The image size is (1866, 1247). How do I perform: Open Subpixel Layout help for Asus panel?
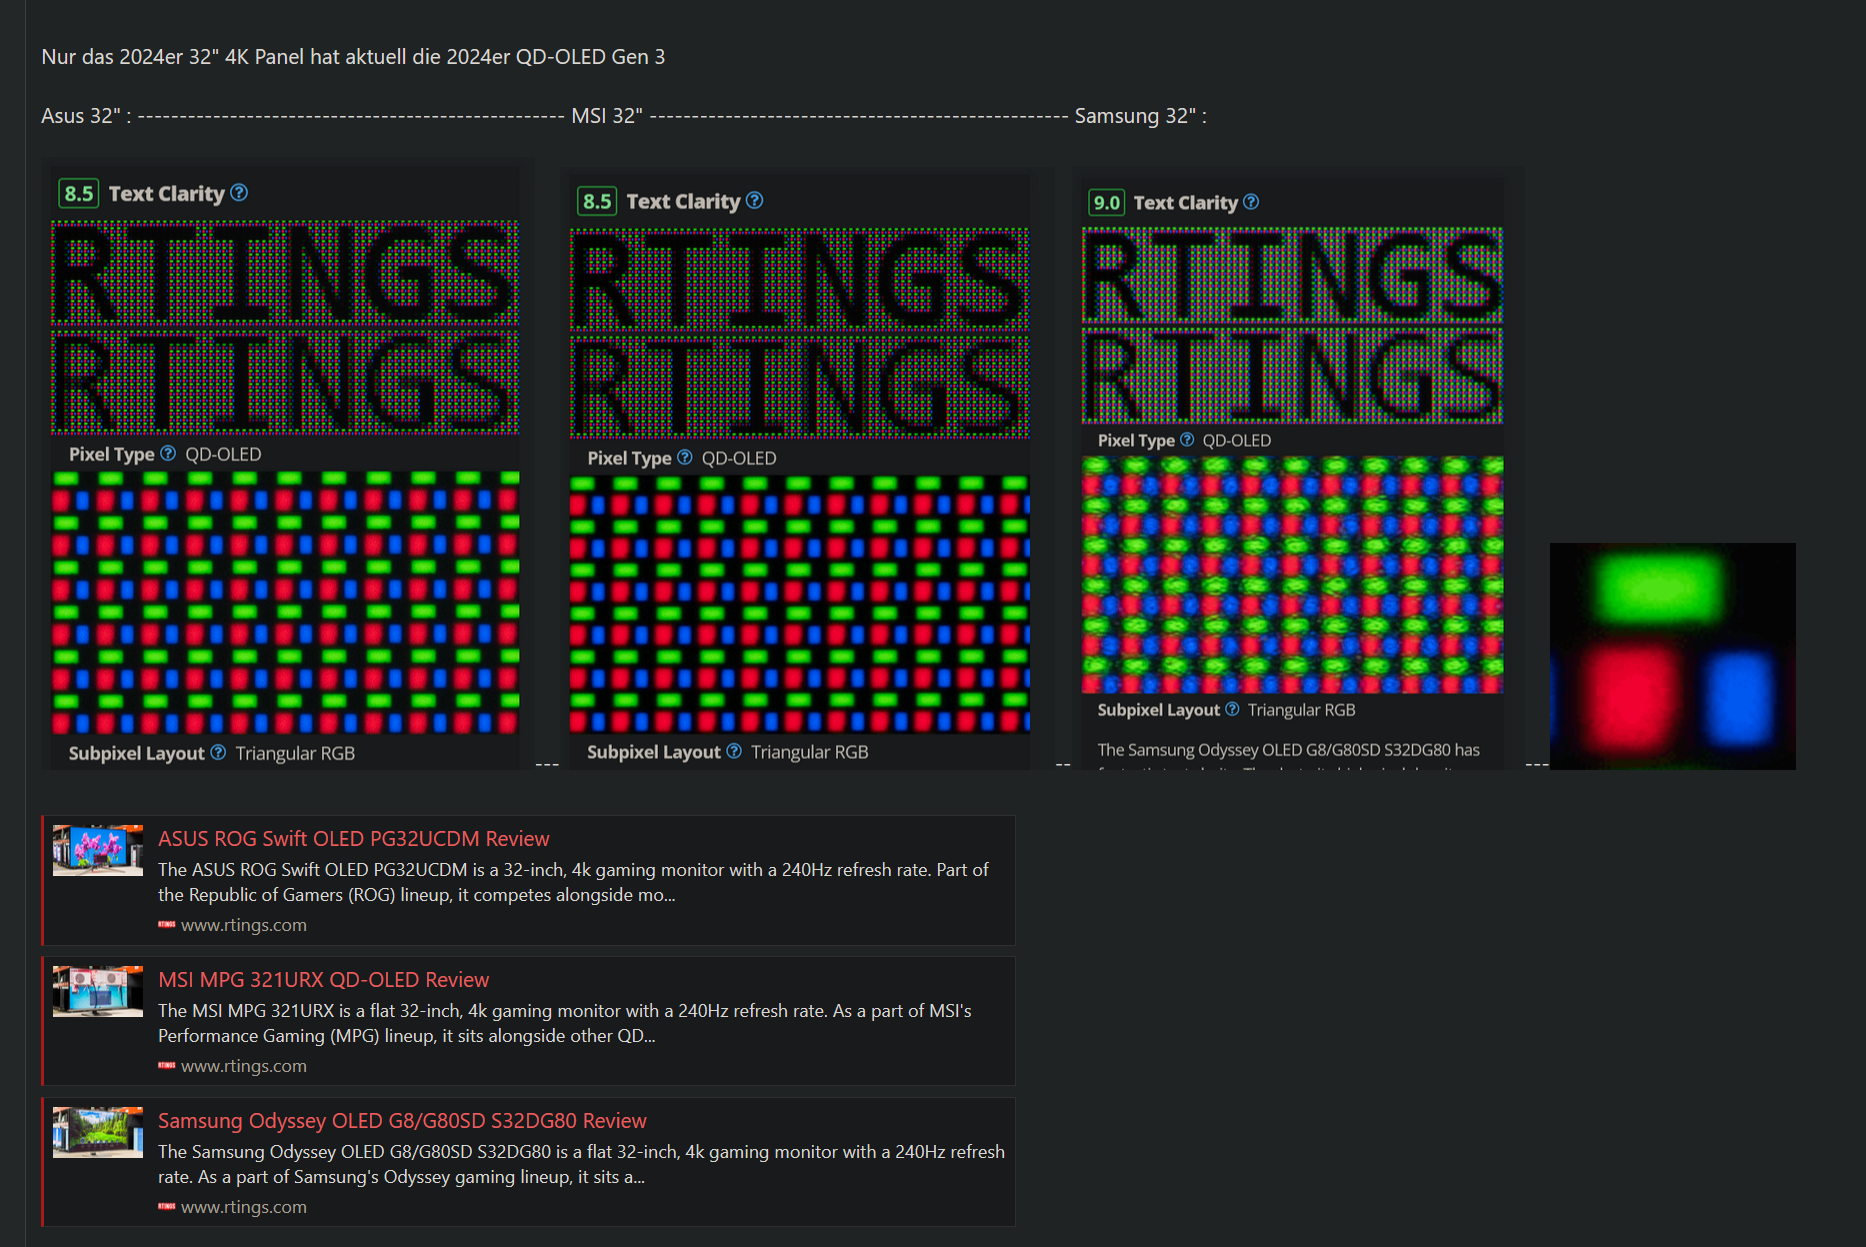[218, 753]
